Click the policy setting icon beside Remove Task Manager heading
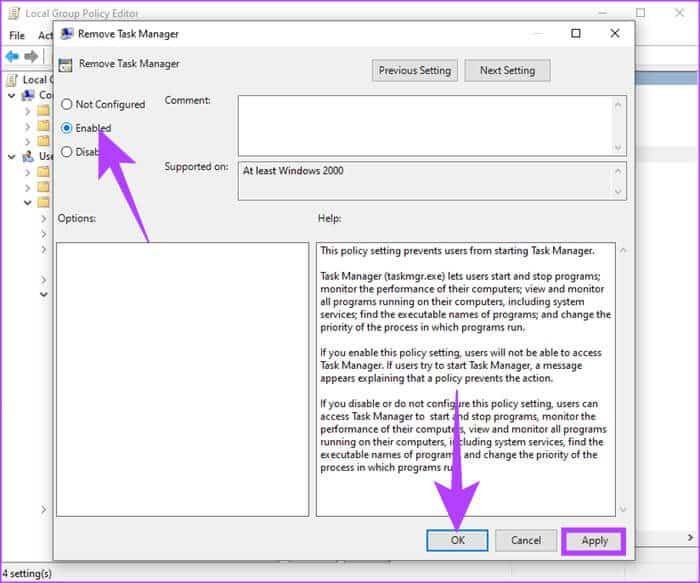This screenshot has width=700, height=583. coord(65,65)
